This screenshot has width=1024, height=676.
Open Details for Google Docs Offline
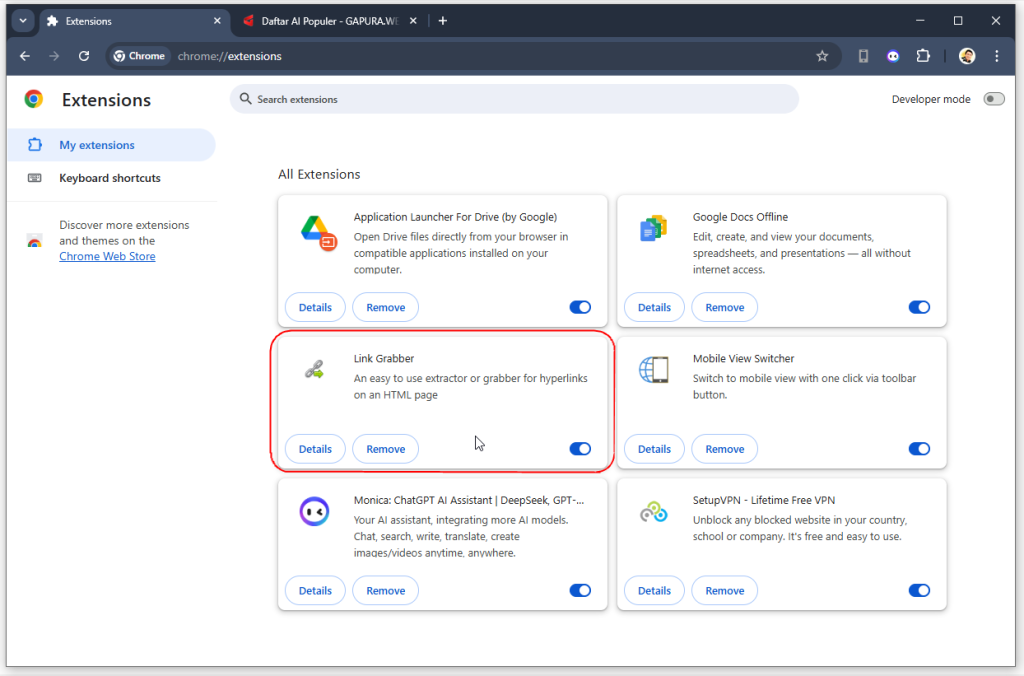point(654,308)
